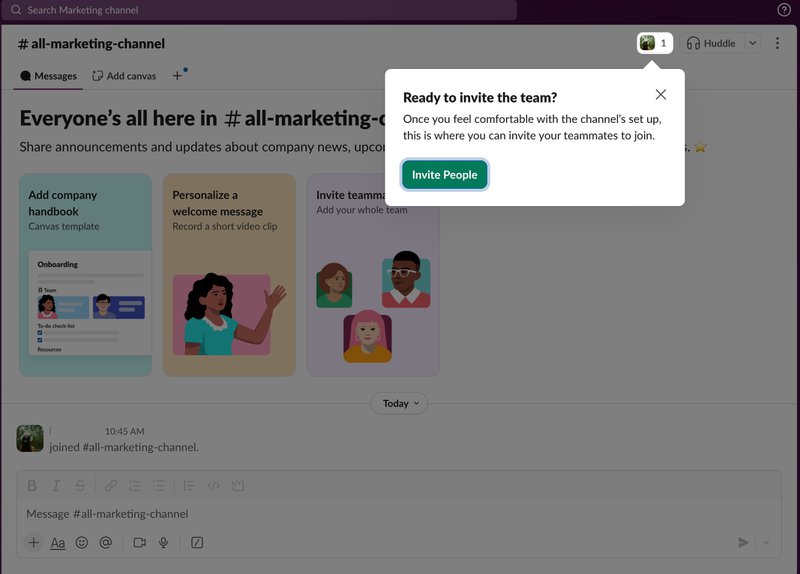Apply bulleted list formatting
800x574 pixels.
pyautogui.click(x=159, y=486)
